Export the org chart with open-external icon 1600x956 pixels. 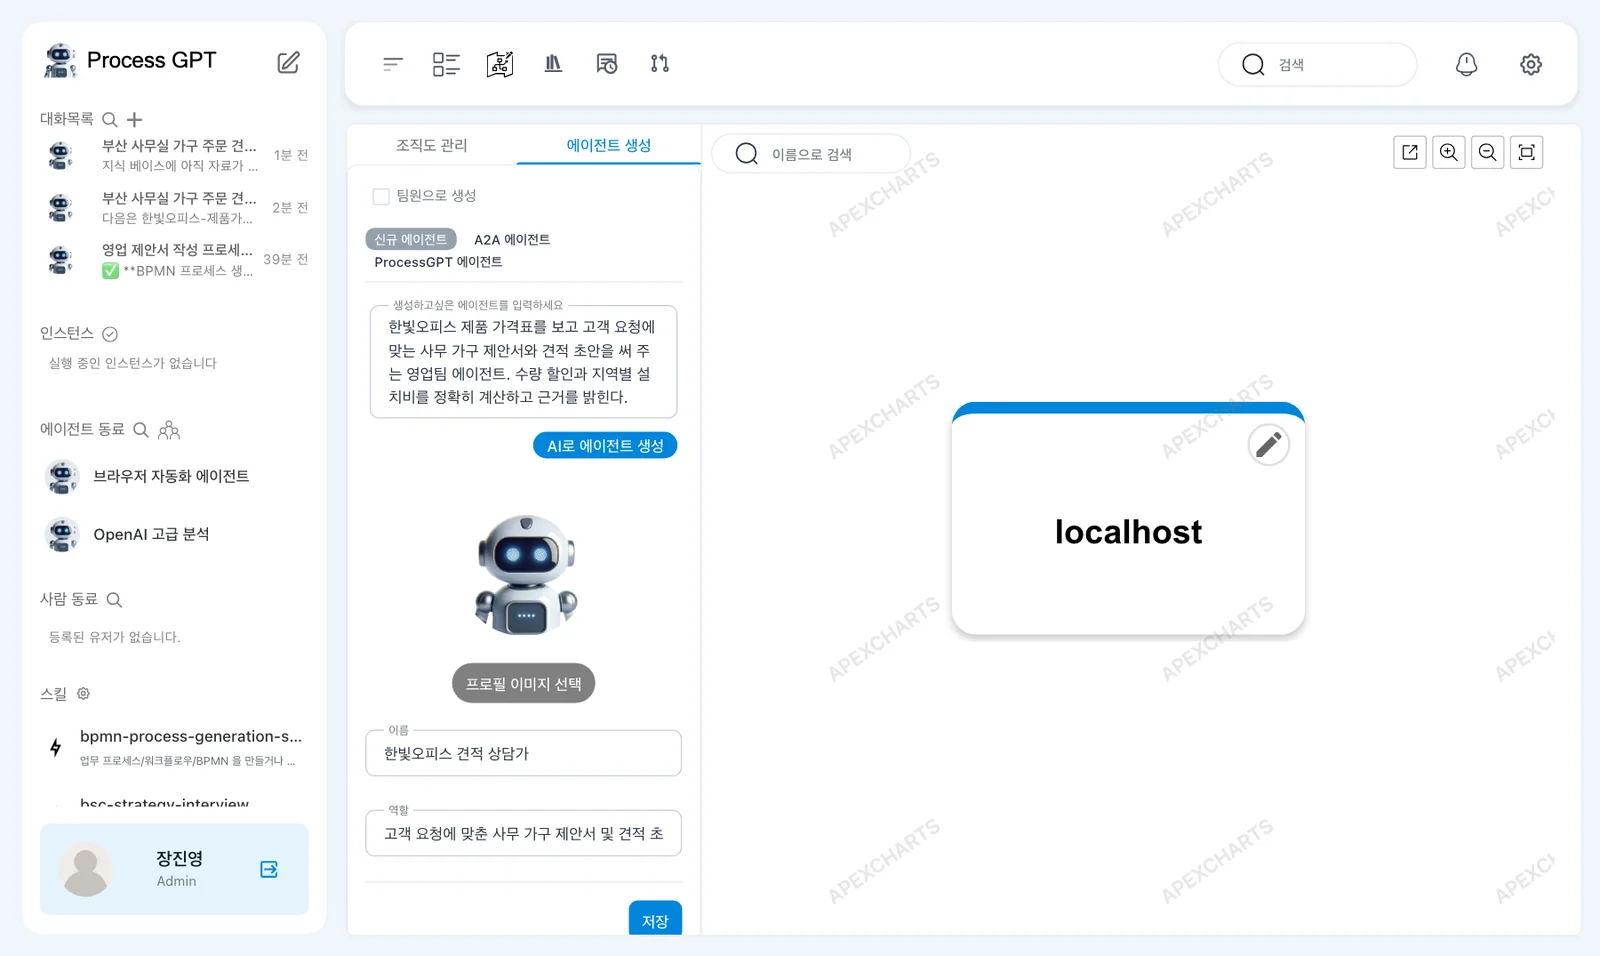(1410, 152)
